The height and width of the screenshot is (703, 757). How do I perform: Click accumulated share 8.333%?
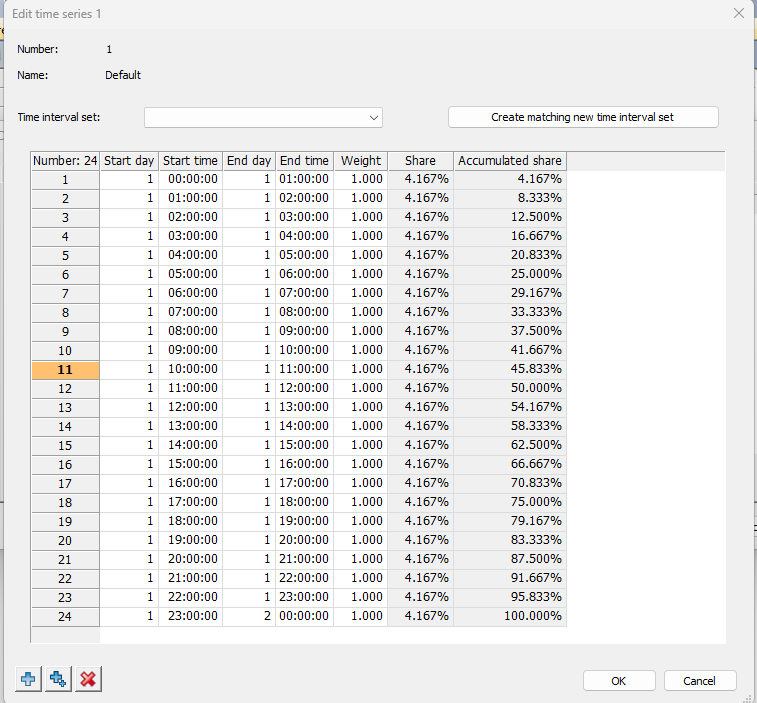(x=510, y=198)
